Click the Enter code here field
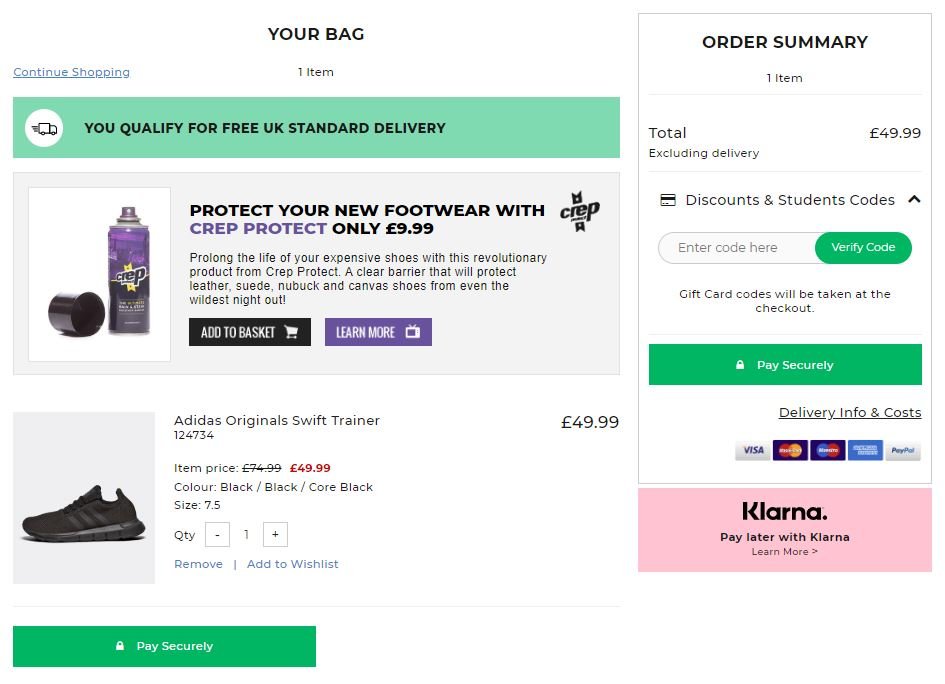Image resolution: width=945 pixels, height=684 pixels. pyautogui.click(x=735, y=248)
